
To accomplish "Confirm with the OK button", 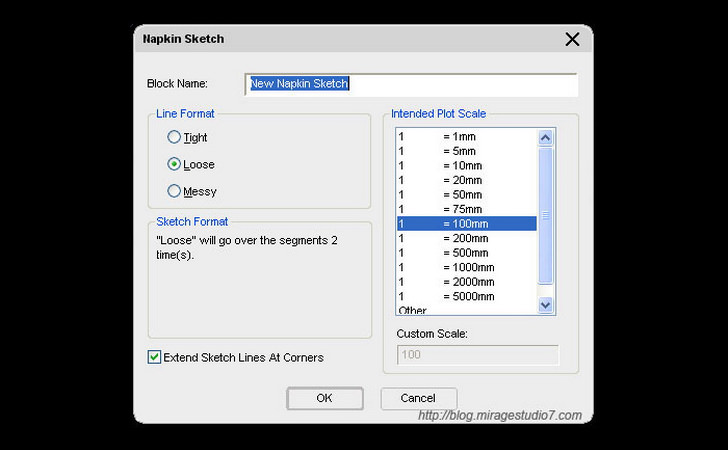I will click(325, 398).
